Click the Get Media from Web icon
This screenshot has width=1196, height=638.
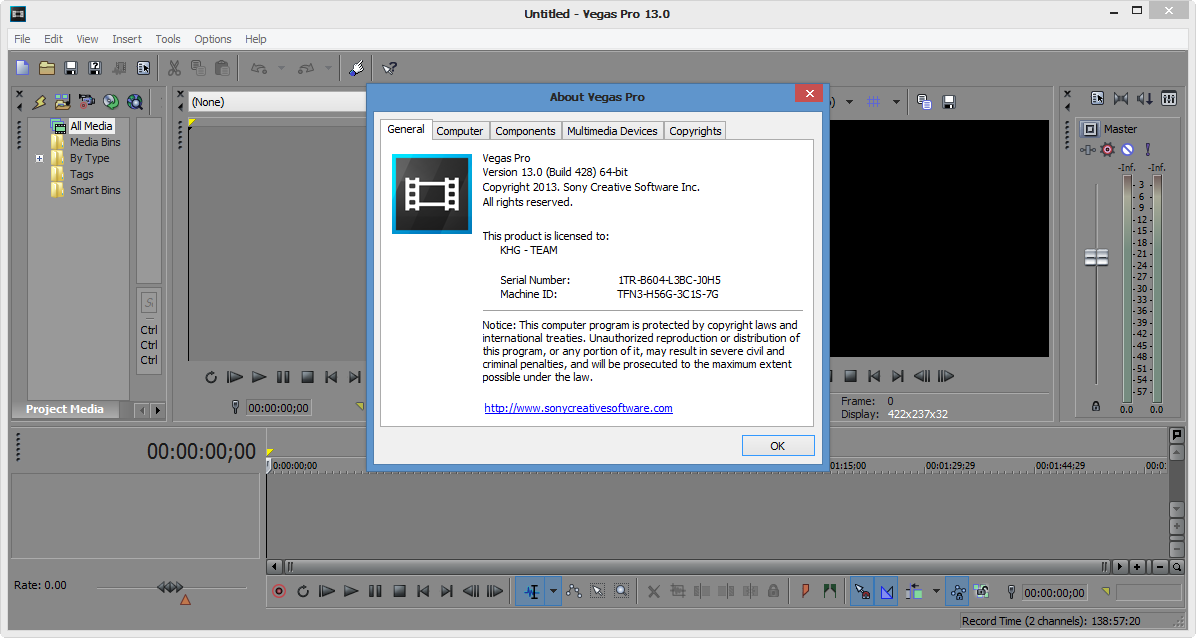[135, 102]
